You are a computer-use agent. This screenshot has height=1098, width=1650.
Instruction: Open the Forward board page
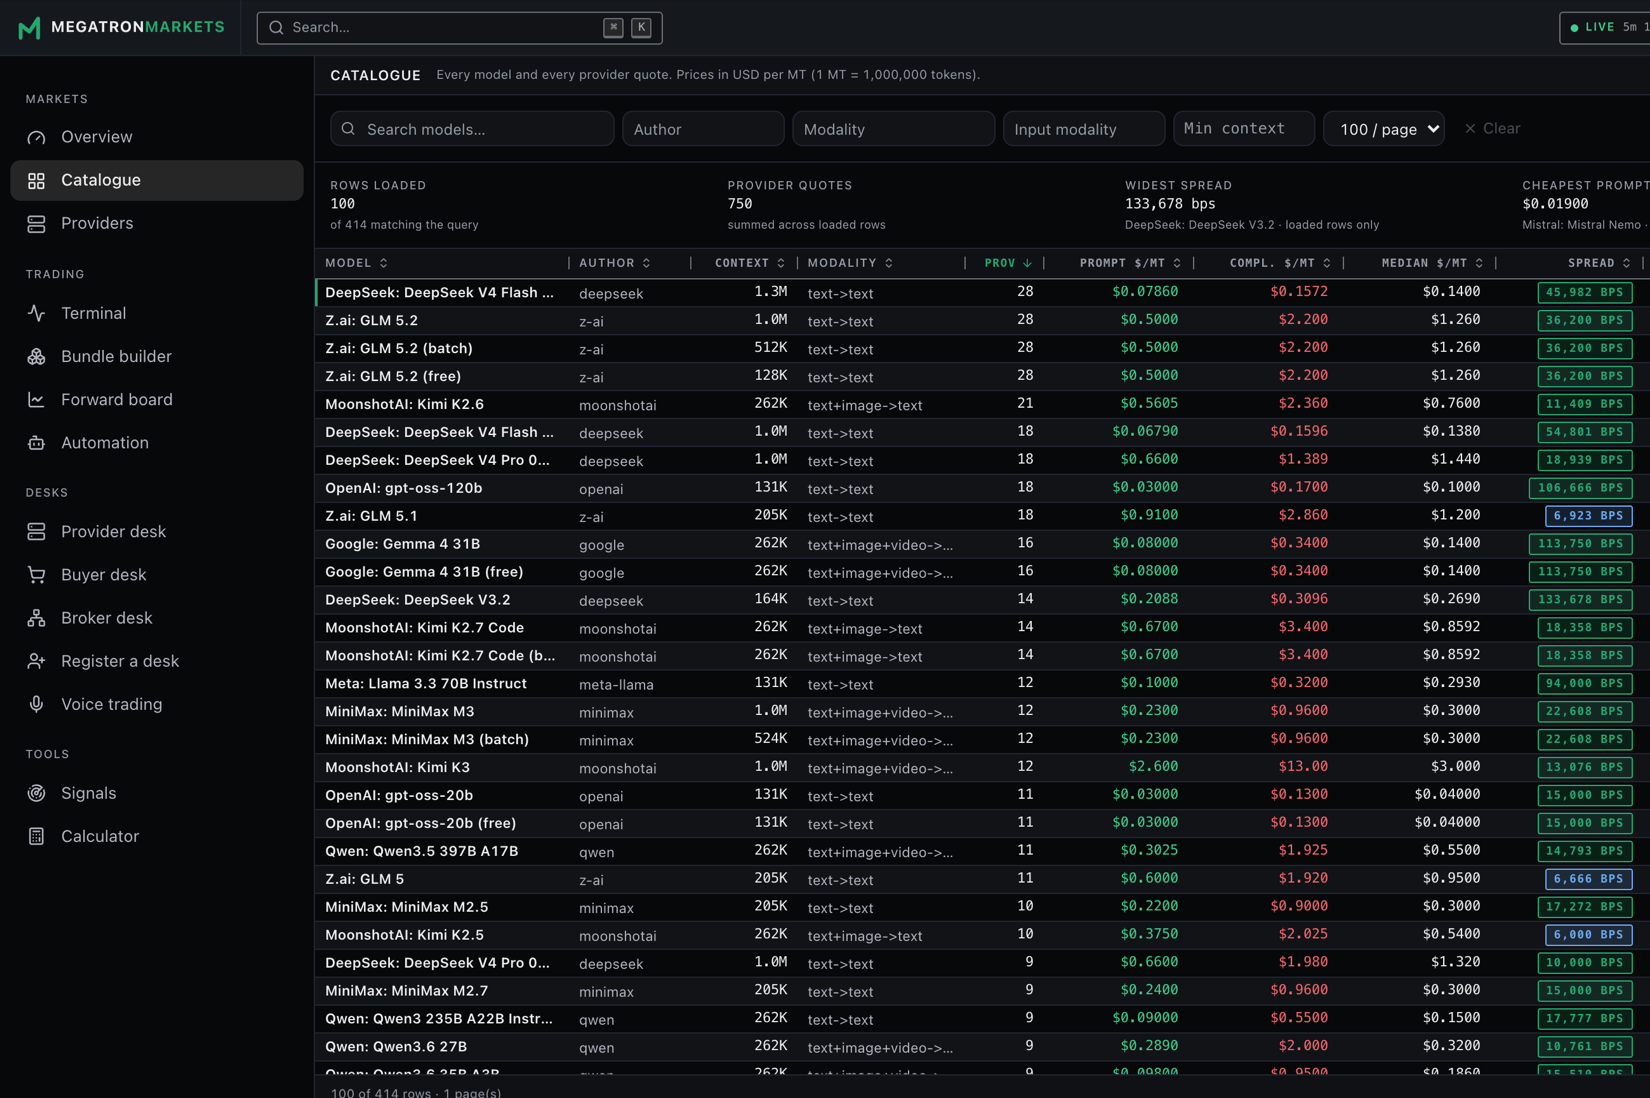tap(157, 399)
